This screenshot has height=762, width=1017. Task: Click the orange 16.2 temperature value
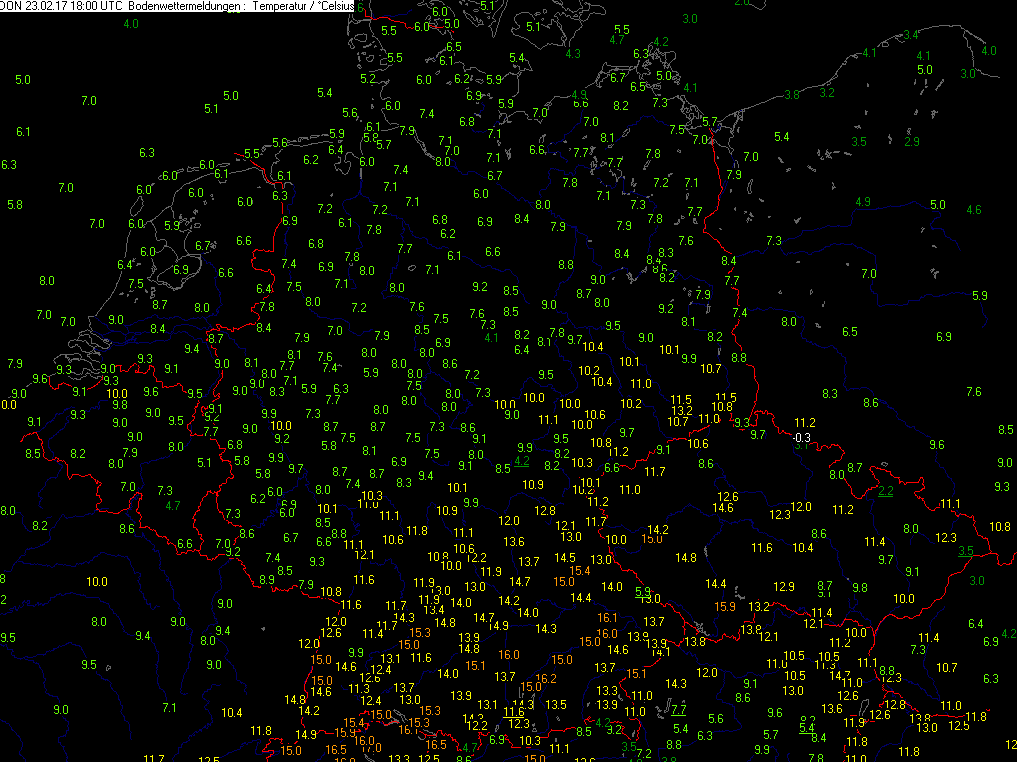tap(546, 678)
